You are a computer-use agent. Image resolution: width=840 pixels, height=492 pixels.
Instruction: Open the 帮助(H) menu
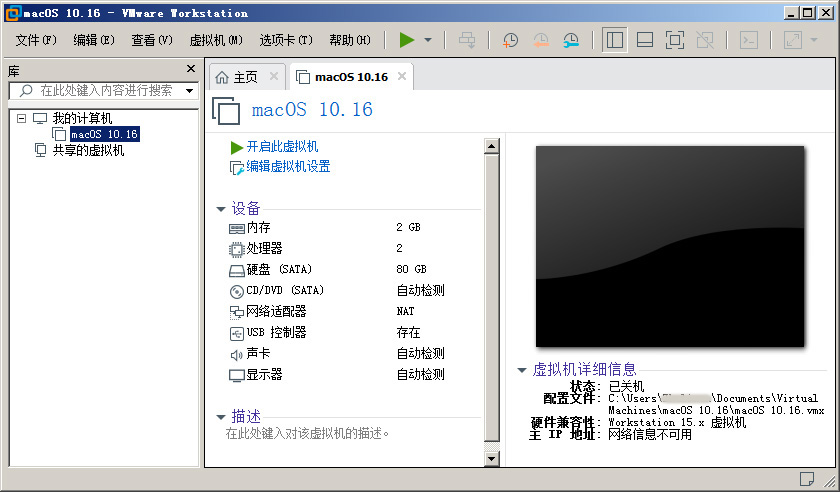[350, 40]
